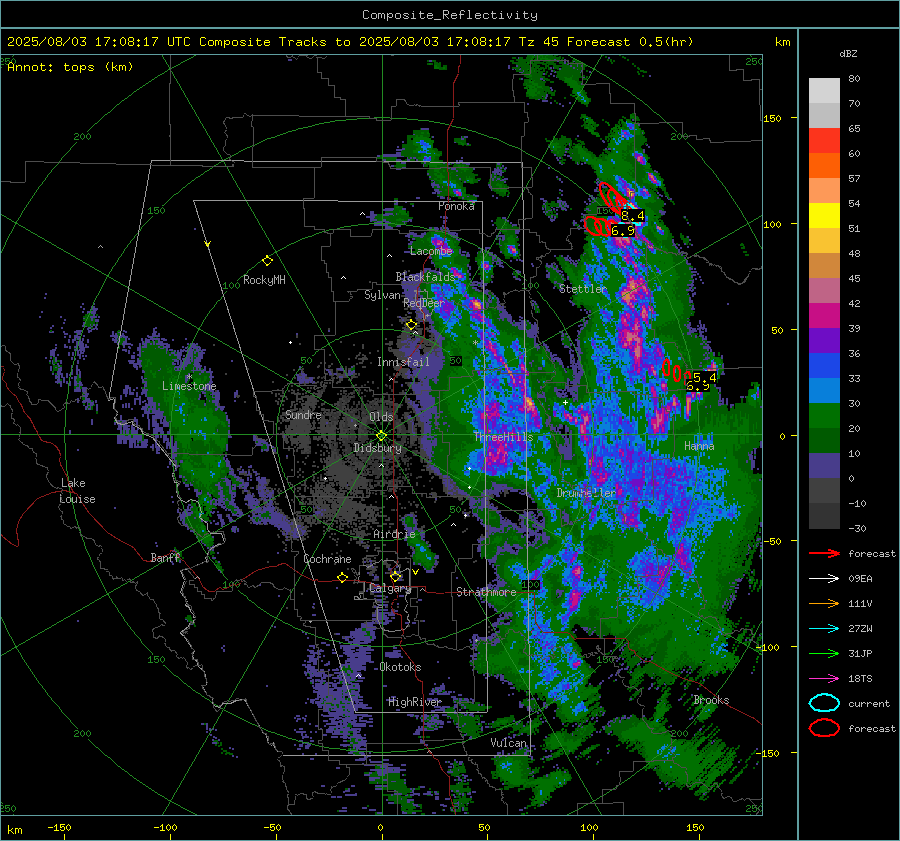The image size is (900, 841).
Task: Click the yellow diamond marker below RedDeer
Action: click(411, 325)
